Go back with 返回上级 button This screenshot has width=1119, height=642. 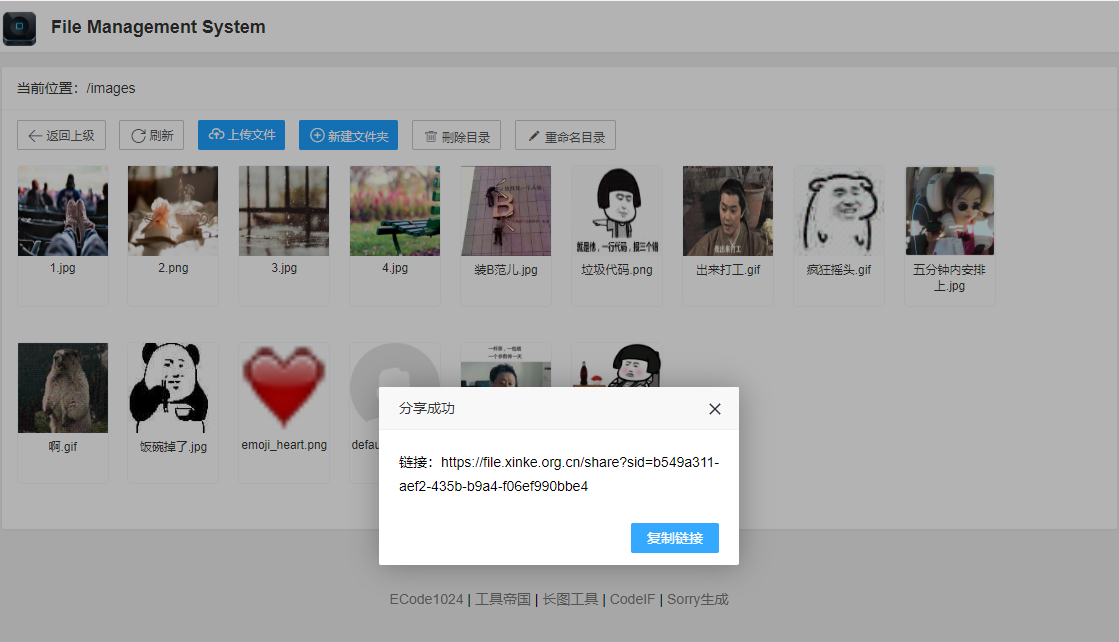[61, 136]
